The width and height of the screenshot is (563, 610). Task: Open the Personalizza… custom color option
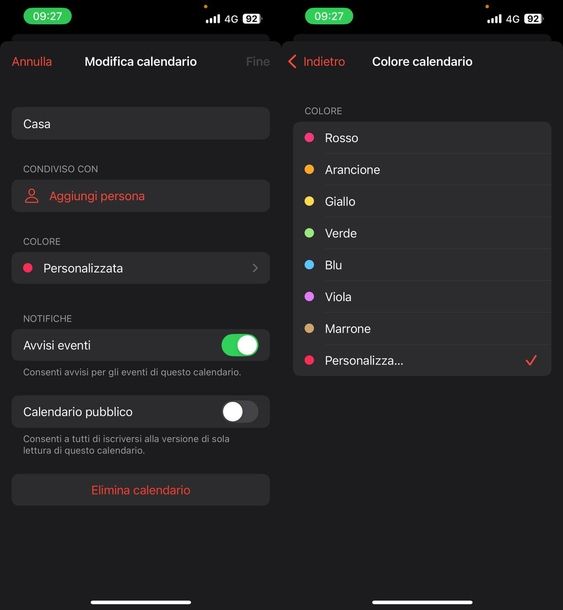[422, 361]
